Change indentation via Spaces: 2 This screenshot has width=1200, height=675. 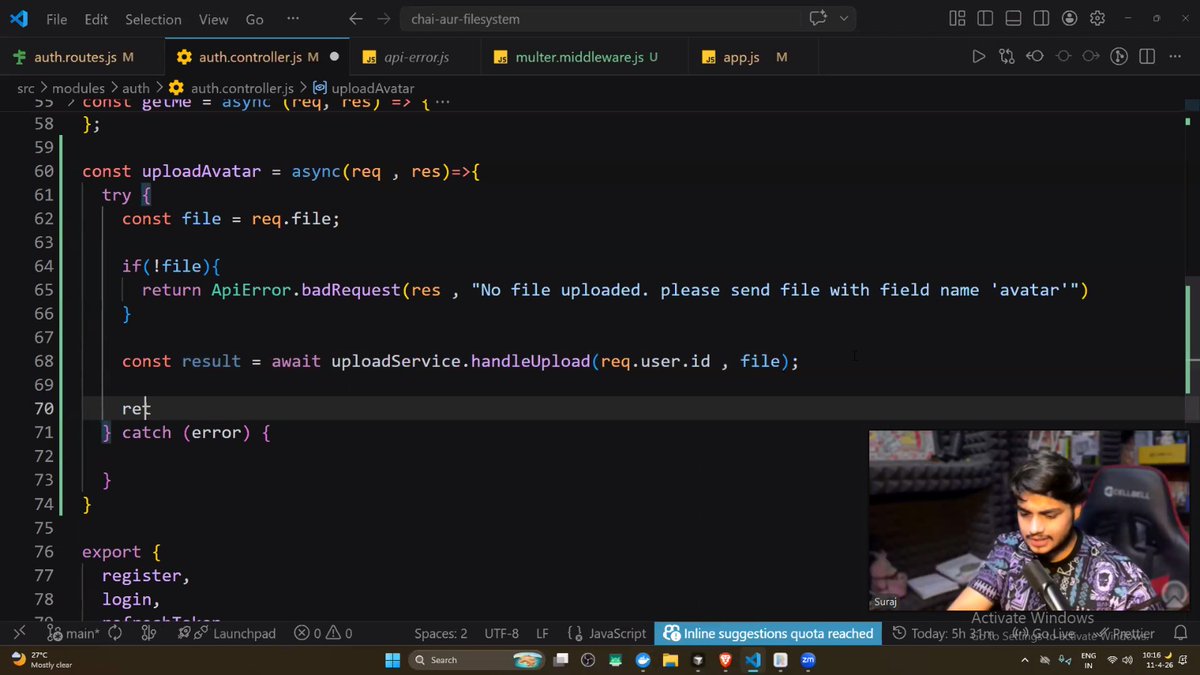tap(441, 633)
